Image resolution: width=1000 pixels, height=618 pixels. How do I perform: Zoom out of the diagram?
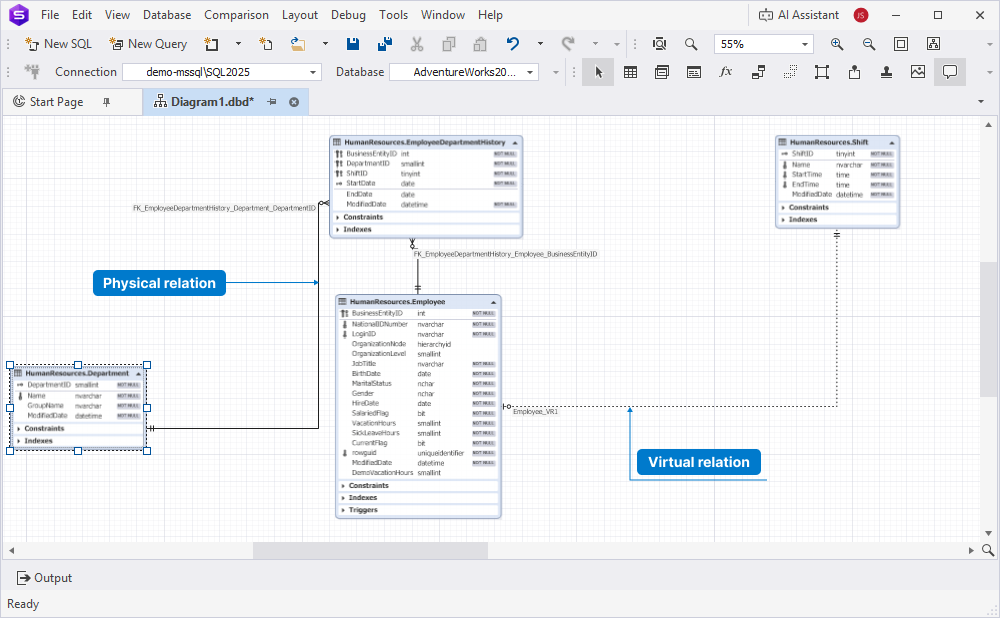tap(869, 44)
